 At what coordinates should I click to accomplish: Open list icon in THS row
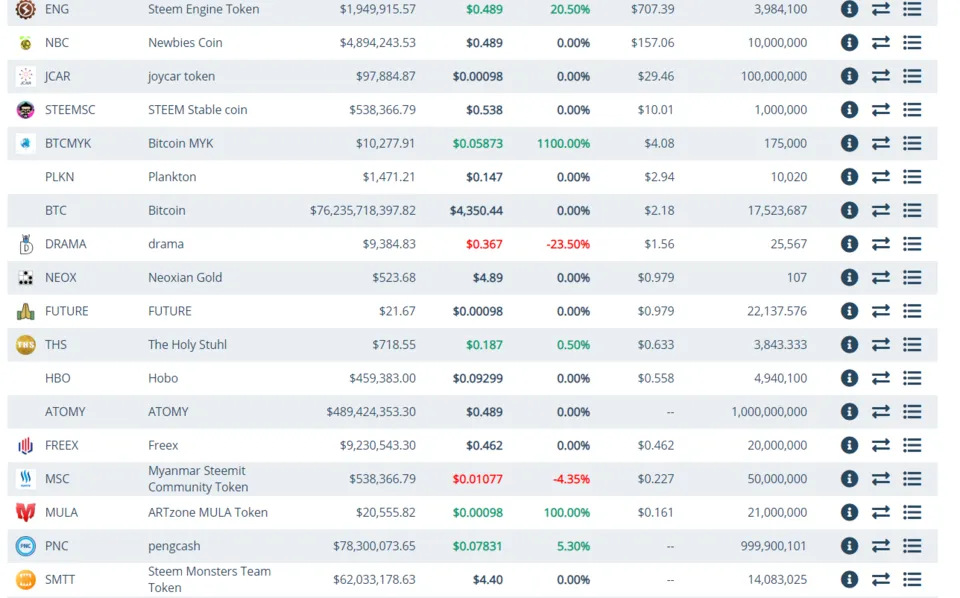point(912,345)
